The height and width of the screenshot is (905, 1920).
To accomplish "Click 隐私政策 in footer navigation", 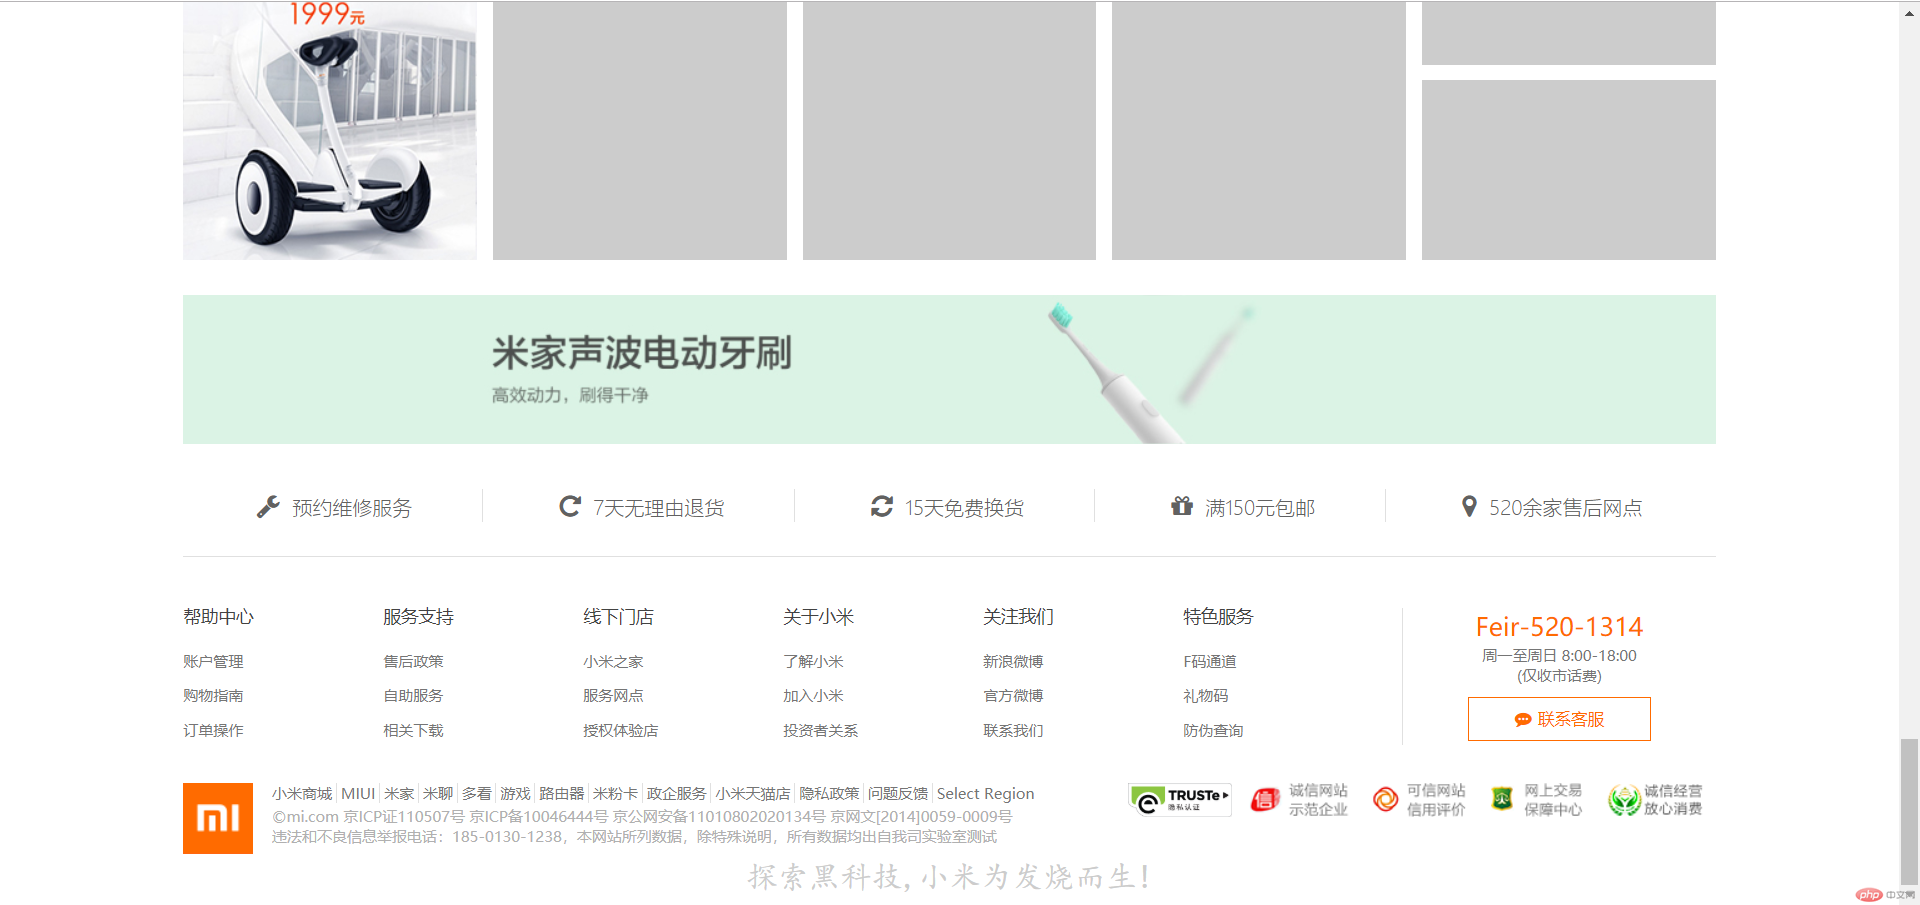I will 829,793.
